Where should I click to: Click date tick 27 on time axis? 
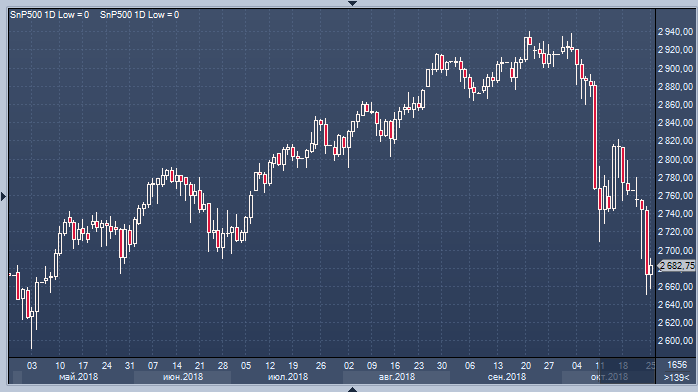[x=549, y=366]
